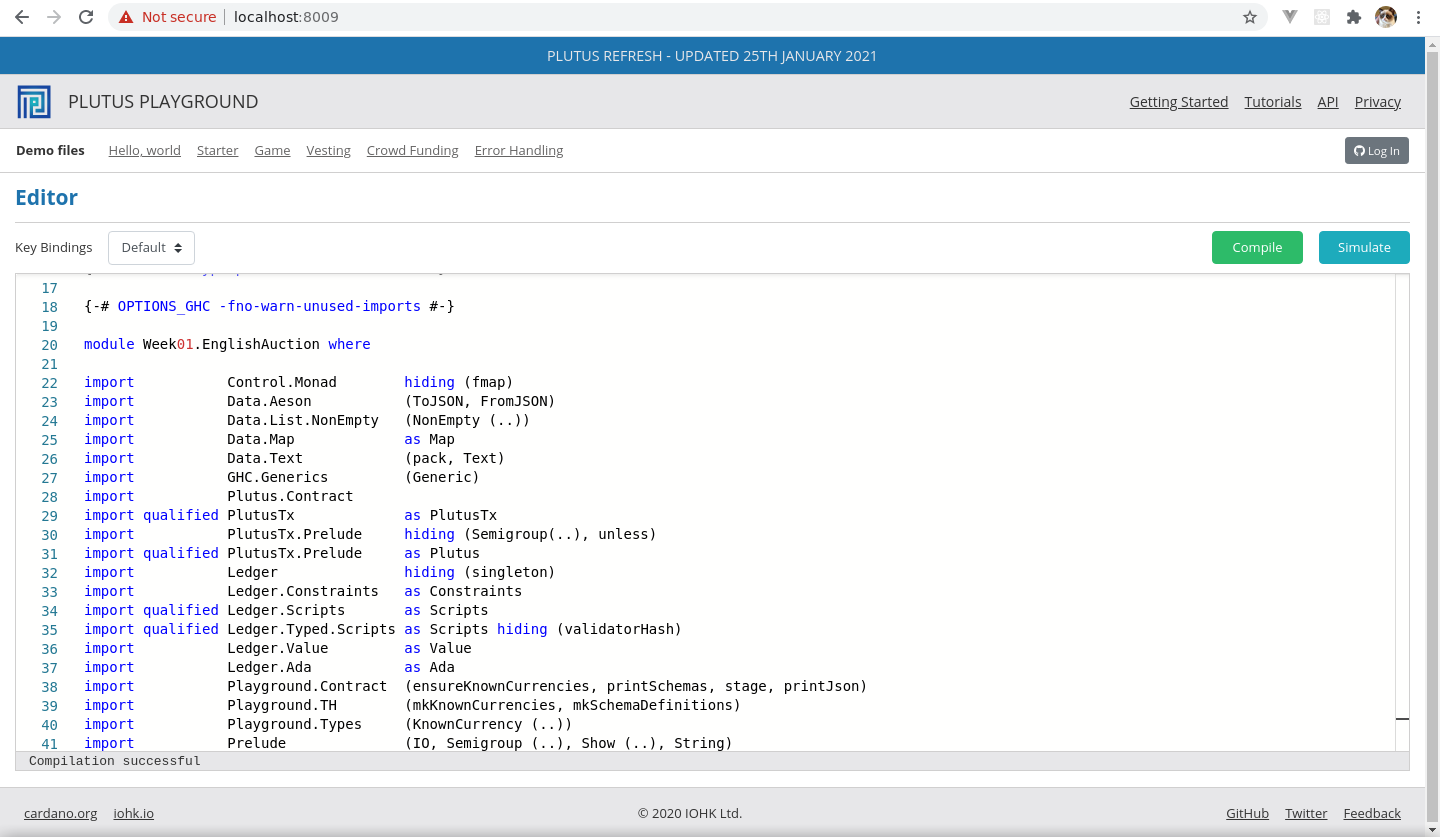
Task: Go back to the previous browser page
Action: pyautogui.click(x=22, y=17)
